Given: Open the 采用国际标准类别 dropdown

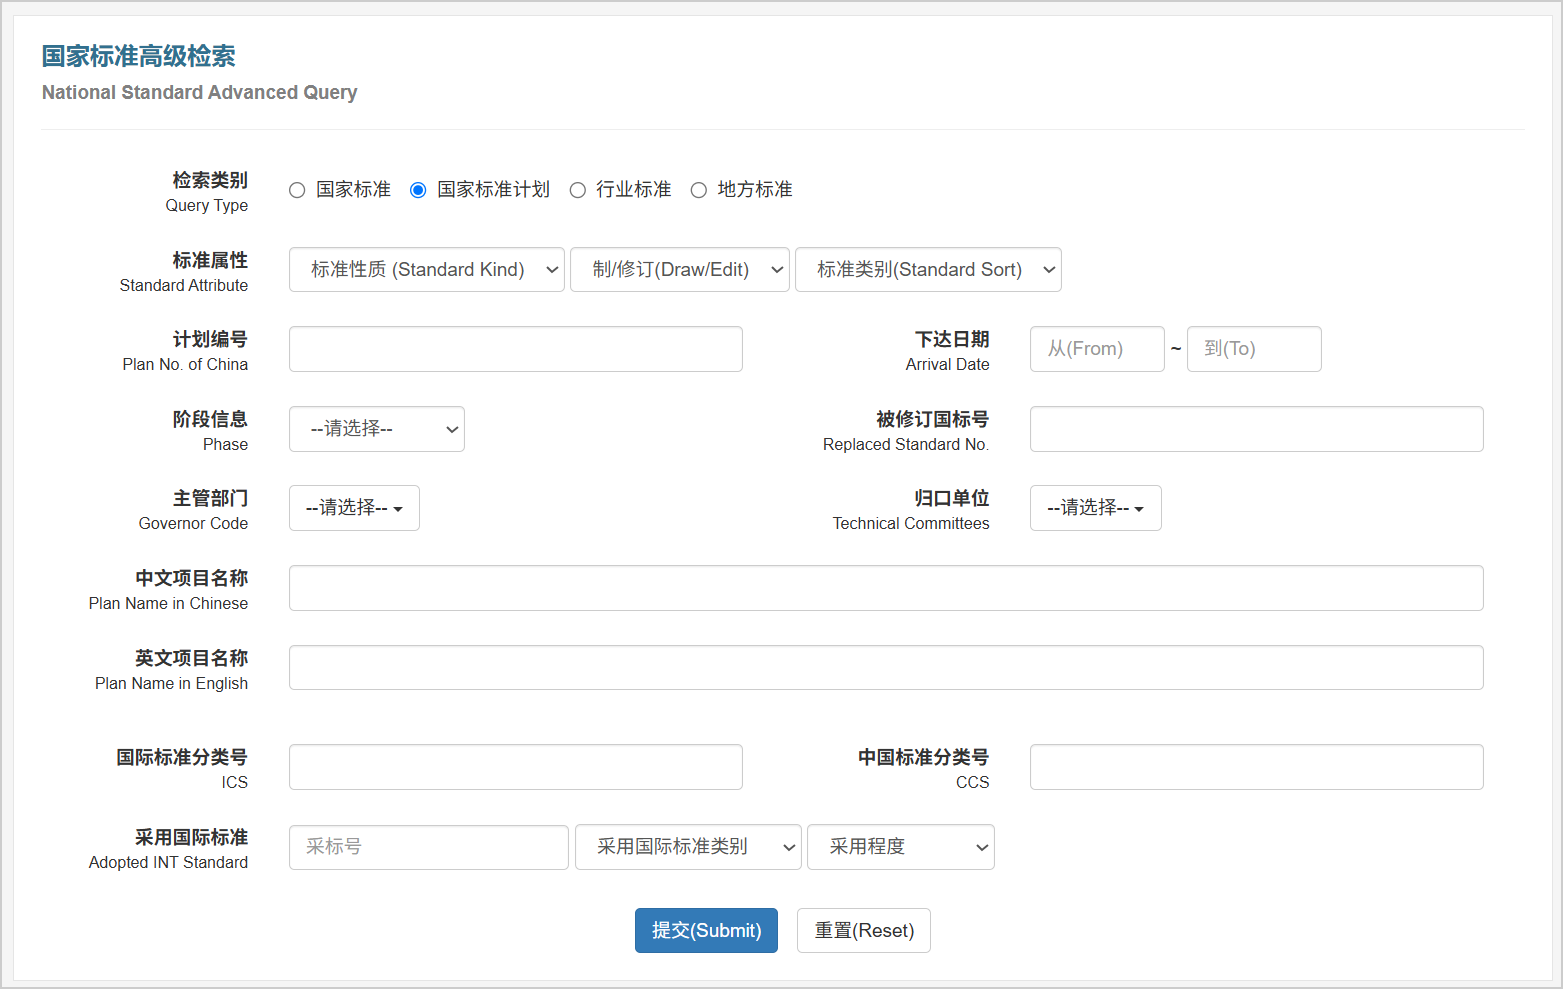Looking at the screenshot, I should (688, 847).
